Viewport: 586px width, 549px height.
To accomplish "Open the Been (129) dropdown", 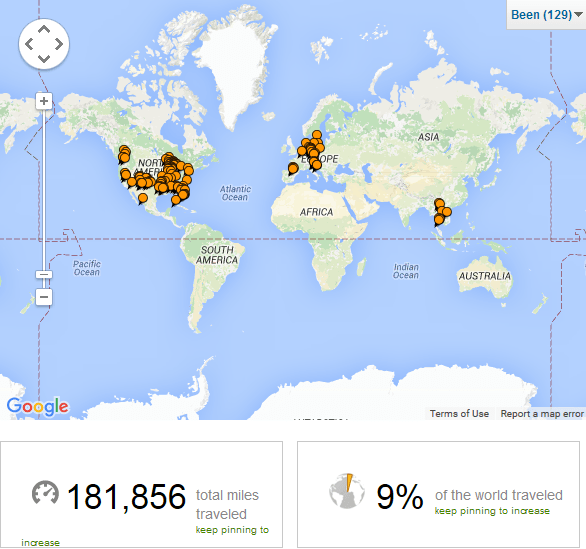I will click(x=546, y=15).
